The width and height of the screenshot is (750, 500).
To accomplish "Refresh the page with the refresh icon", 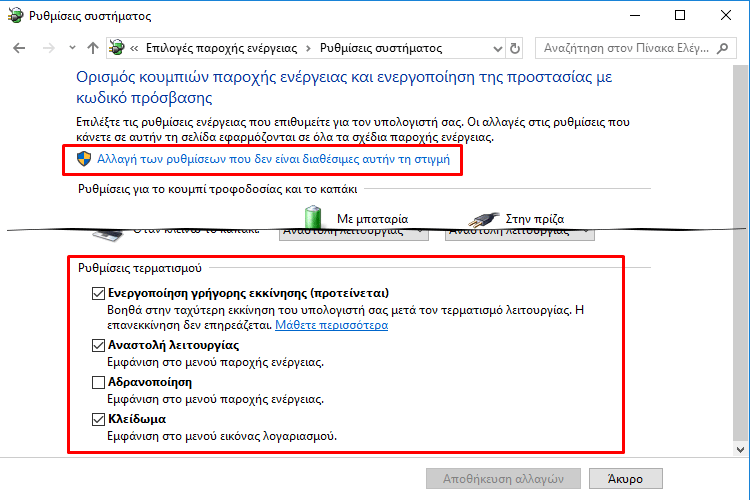I will tap(515, 48).
